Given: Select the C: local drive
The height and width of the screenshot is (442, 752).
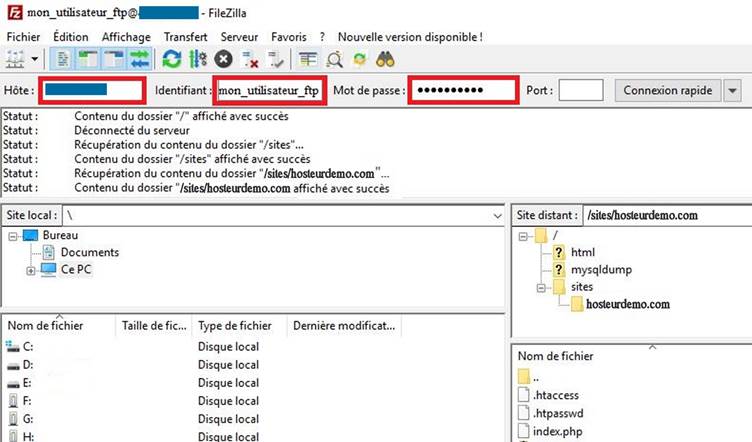Looking at the screenshot, I should tap(28, 347).
